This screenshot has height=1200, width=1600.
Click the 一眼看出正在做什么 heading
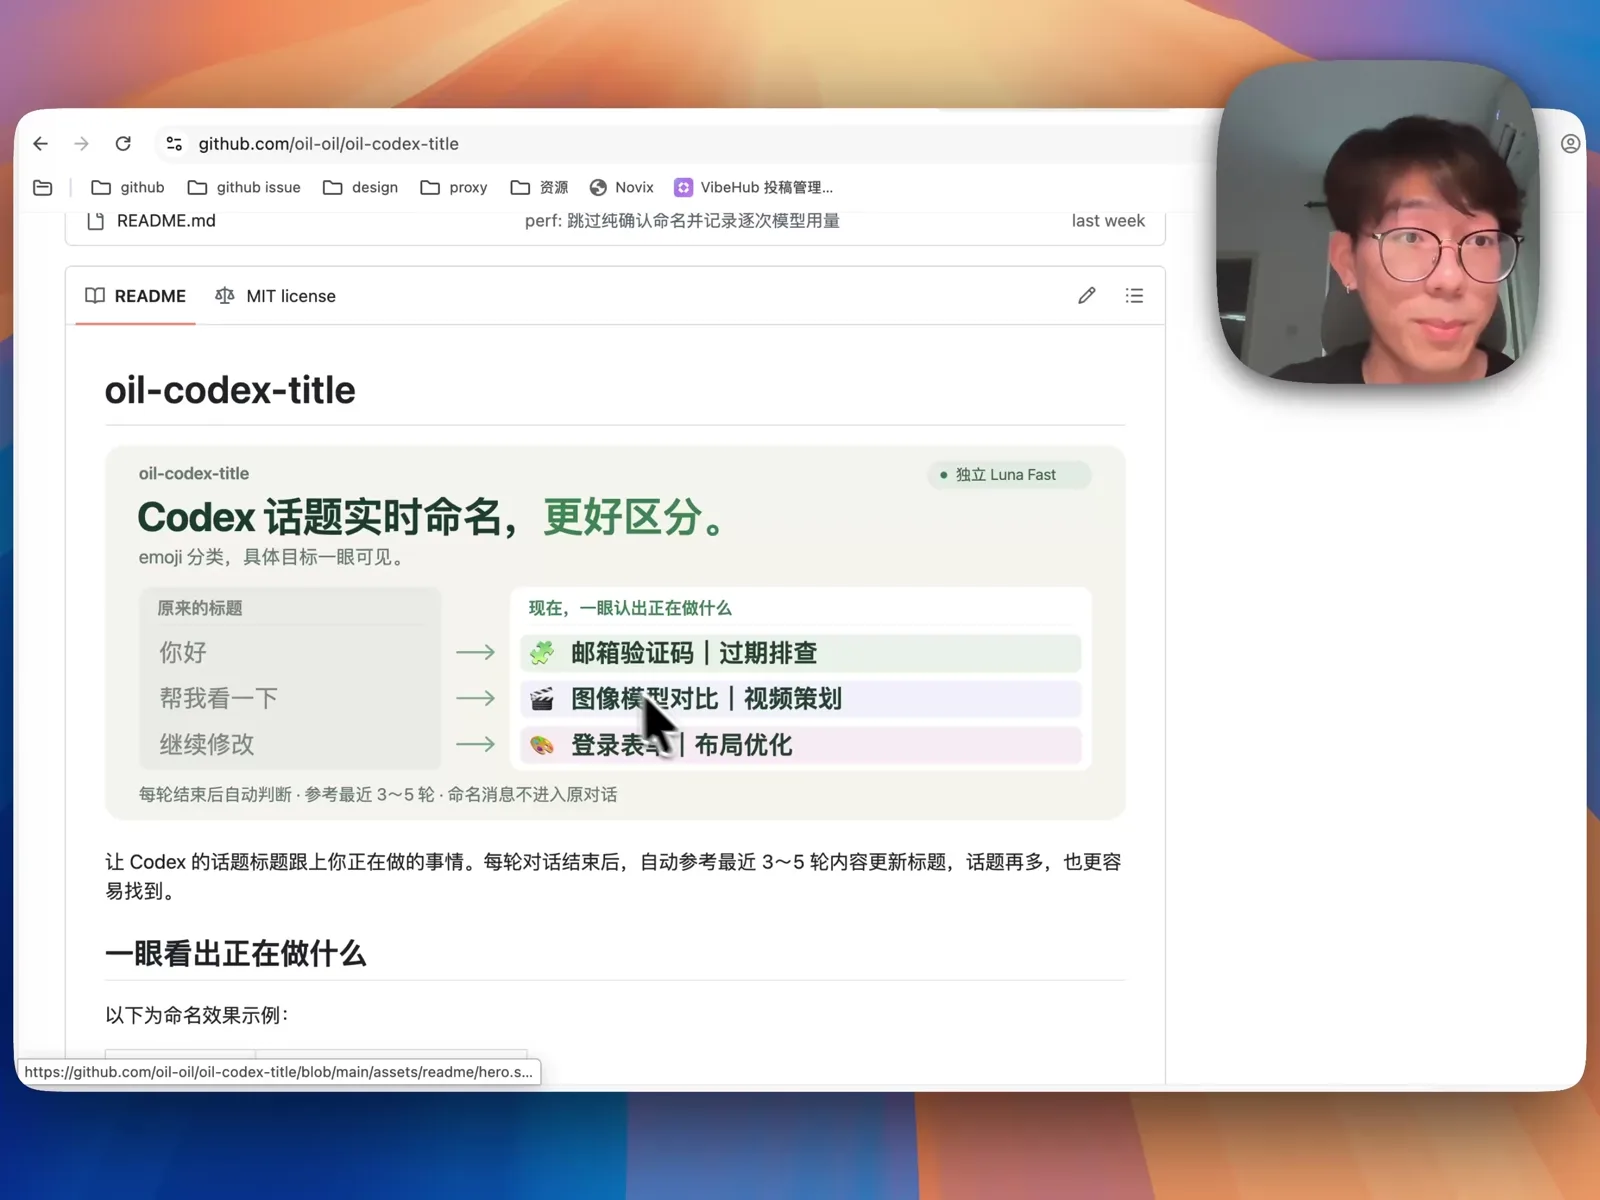236,953
